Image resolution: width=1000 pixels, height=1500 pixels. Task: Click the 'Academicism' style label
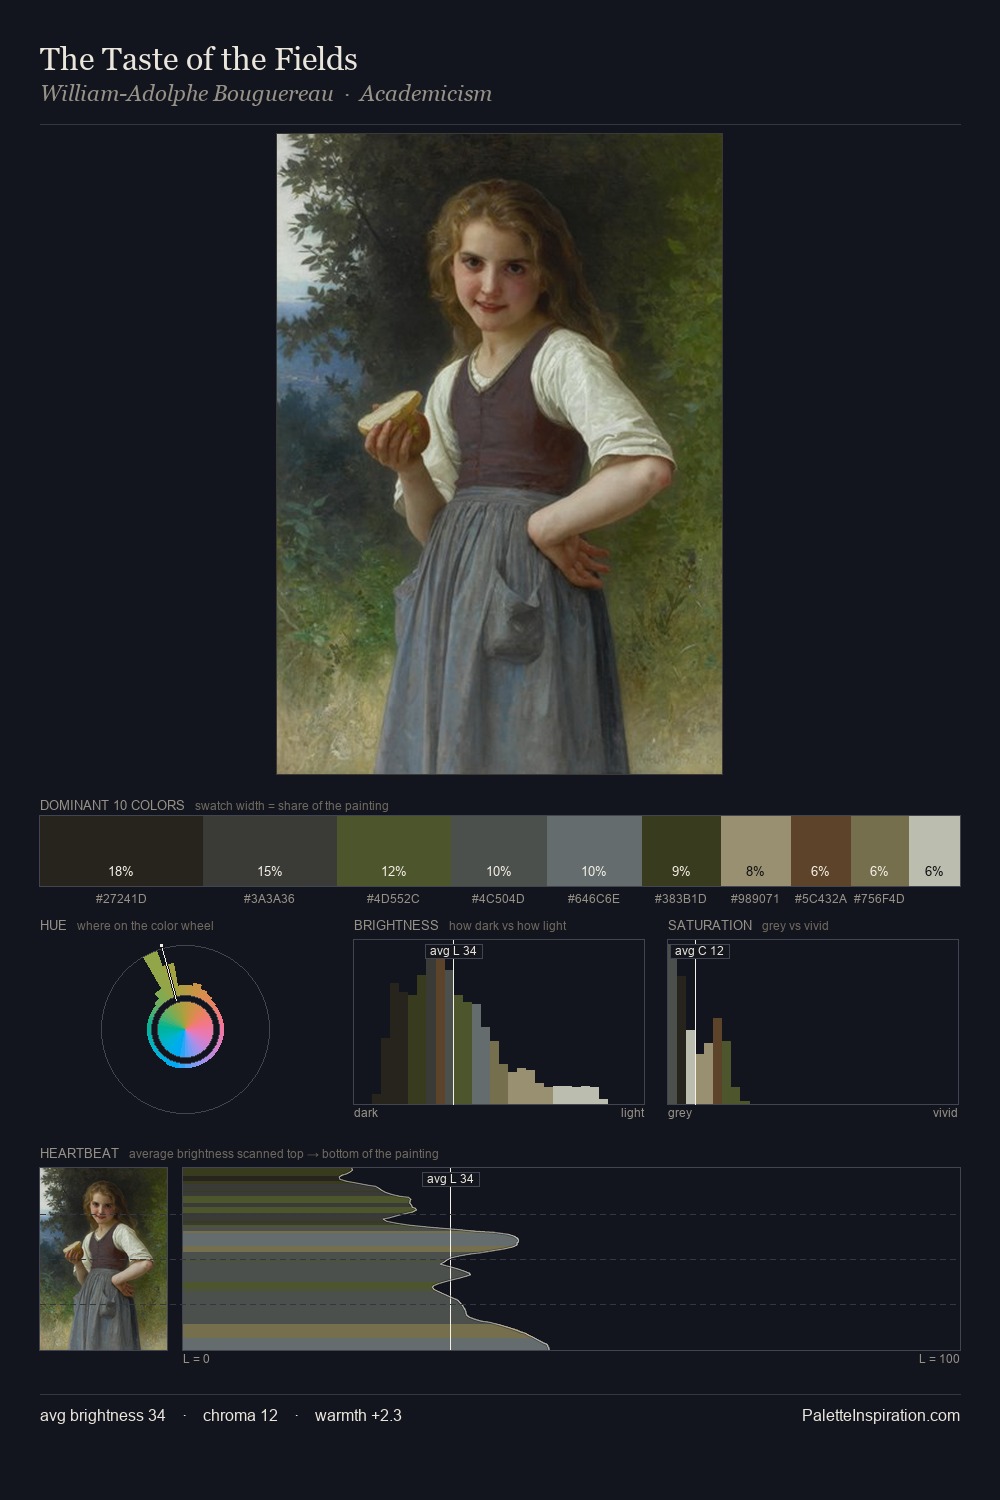[426, 94]
